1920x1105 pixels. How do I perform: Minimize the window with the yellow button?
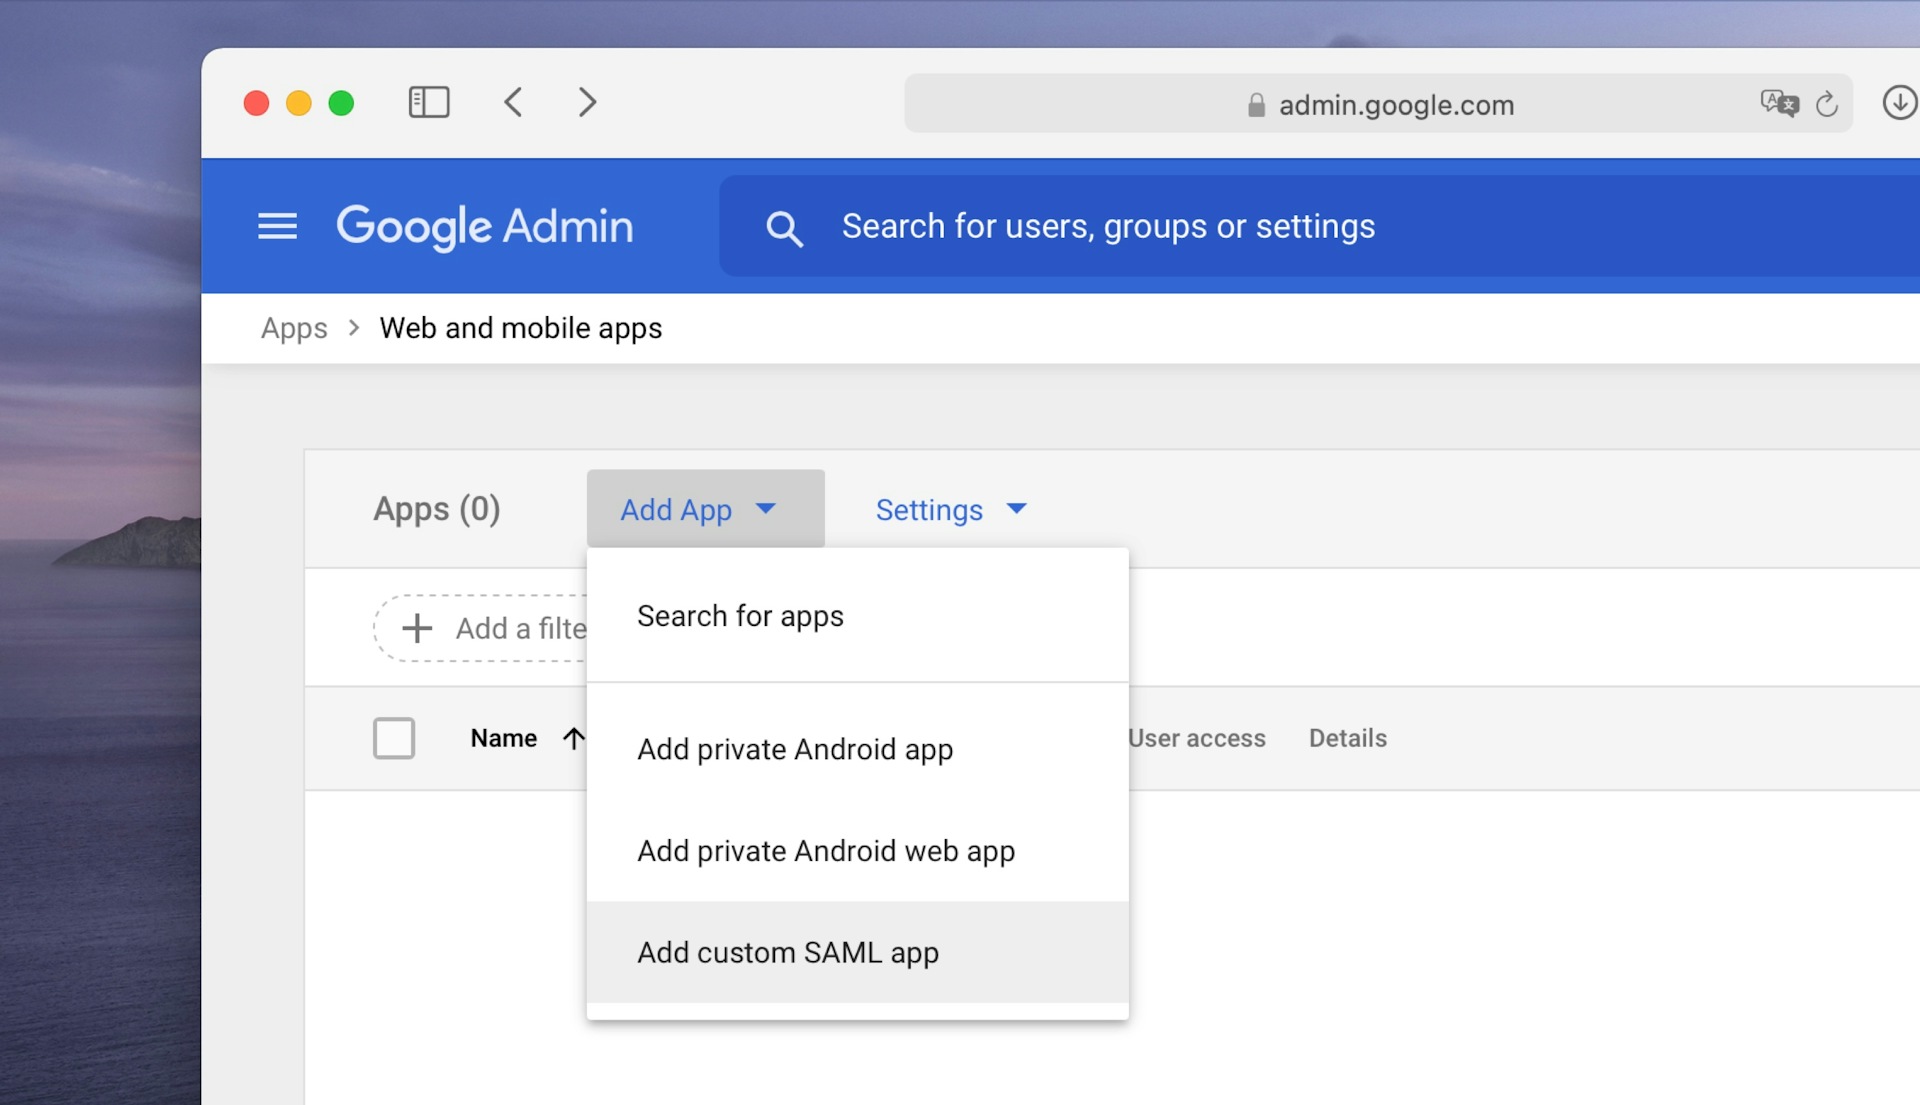coord(299,103)
